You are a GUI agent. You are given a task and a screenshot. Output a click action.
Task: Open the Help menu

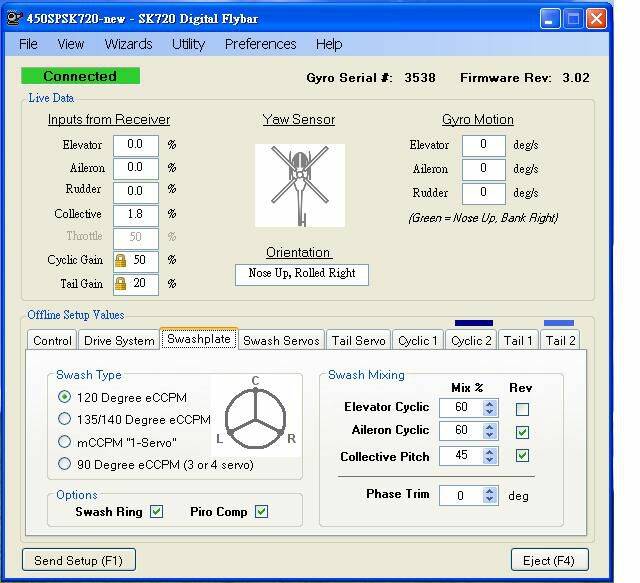click(x=329, y=44)
